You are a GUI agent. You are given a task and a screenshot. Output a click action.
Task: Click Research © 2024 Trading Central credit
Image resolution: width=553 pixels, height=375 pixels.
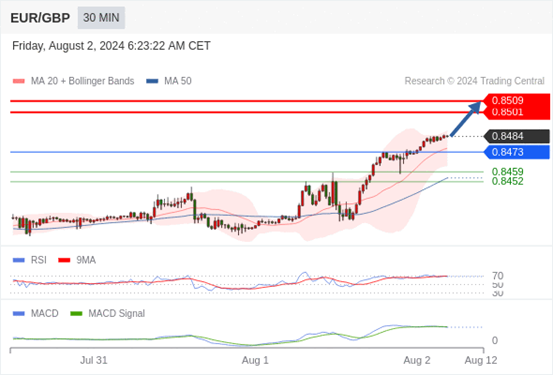[x=474, y=81]
